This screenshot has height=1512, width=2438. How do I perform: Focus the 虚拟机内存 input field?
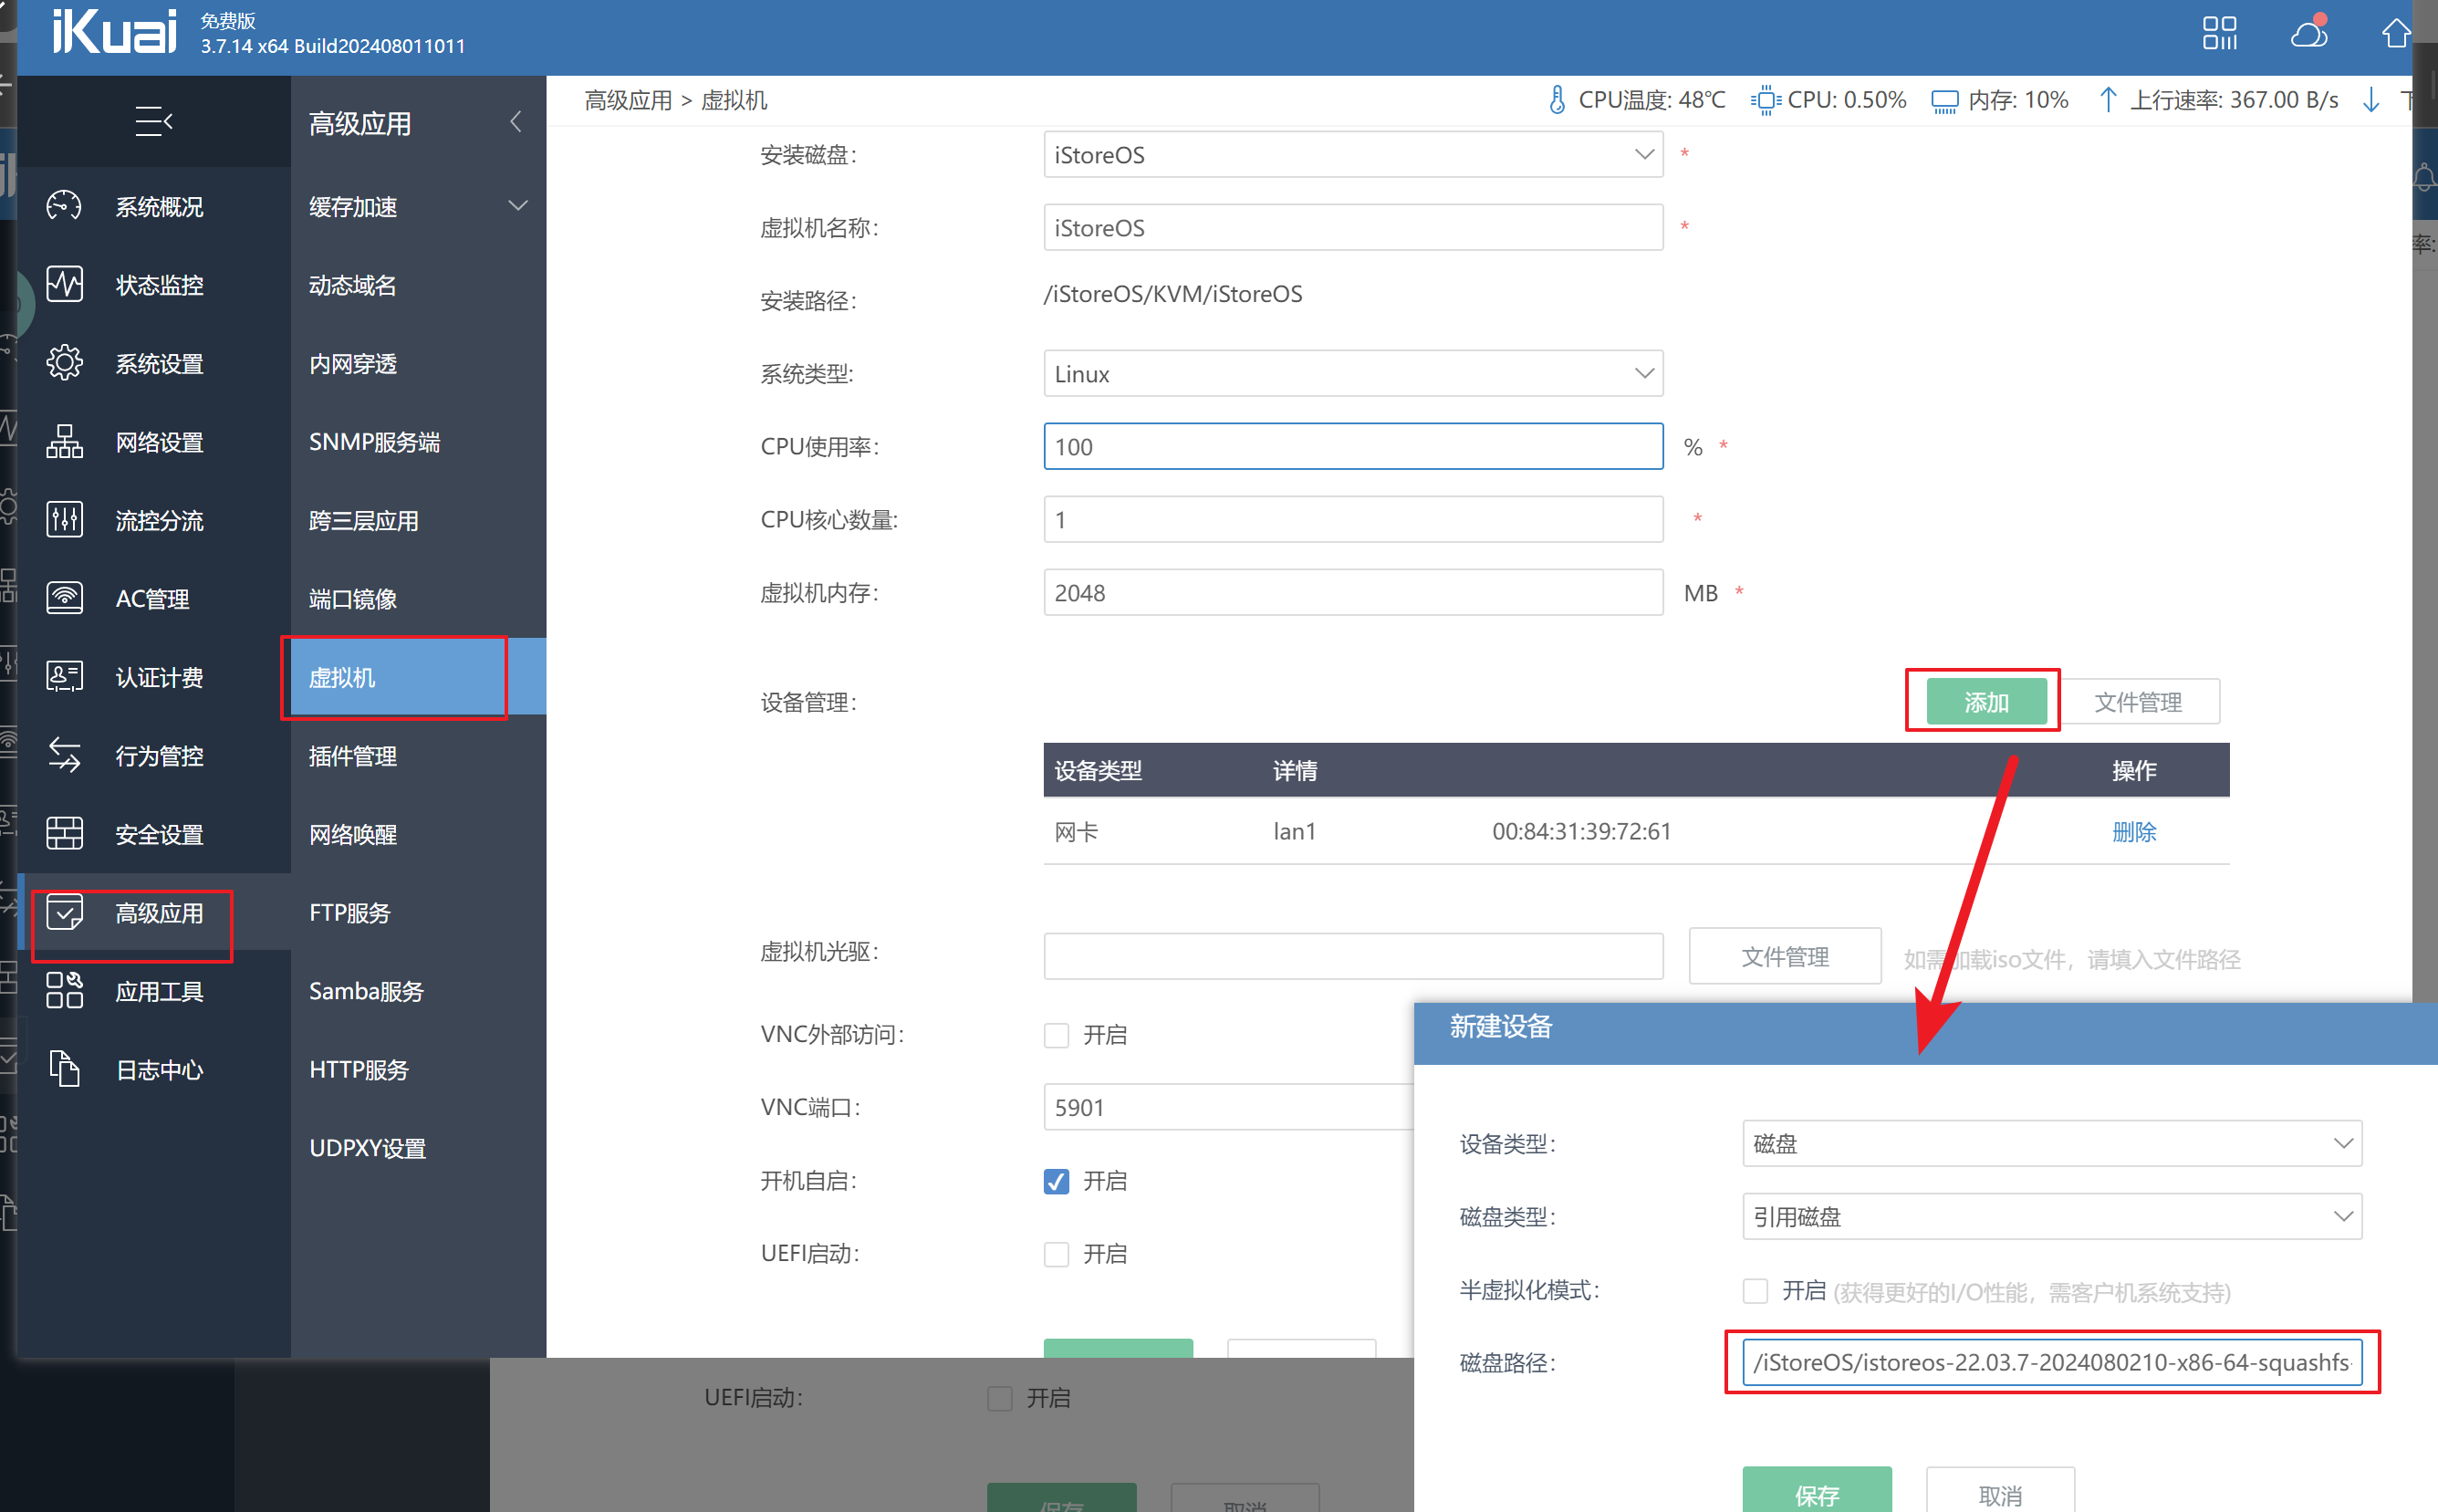1353,592
